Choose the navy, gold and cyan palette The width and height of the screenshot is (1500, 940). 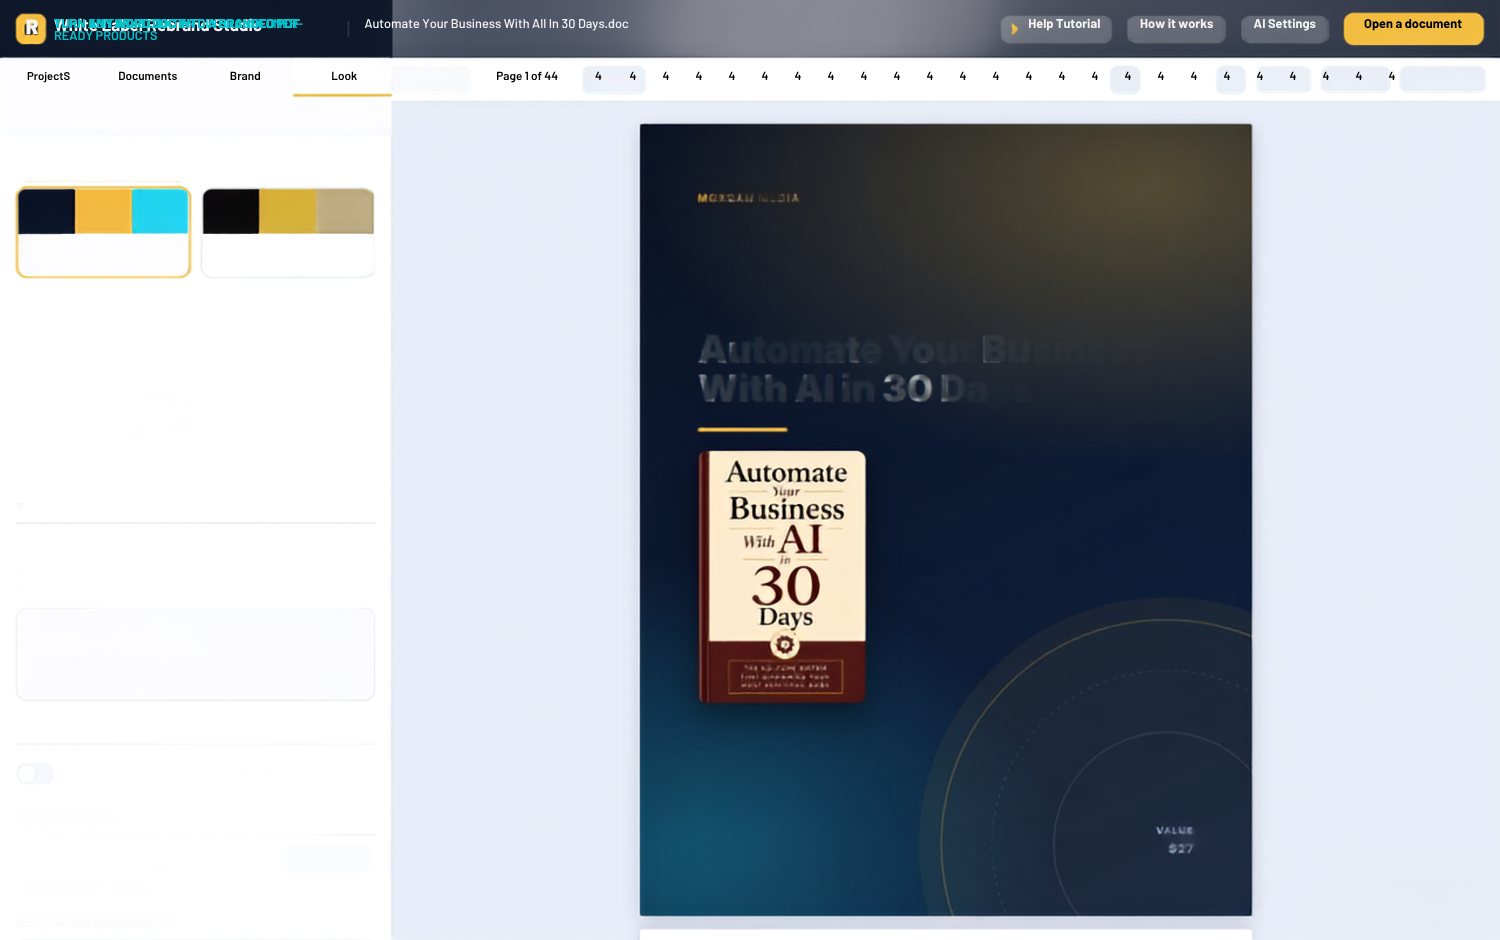103,232
